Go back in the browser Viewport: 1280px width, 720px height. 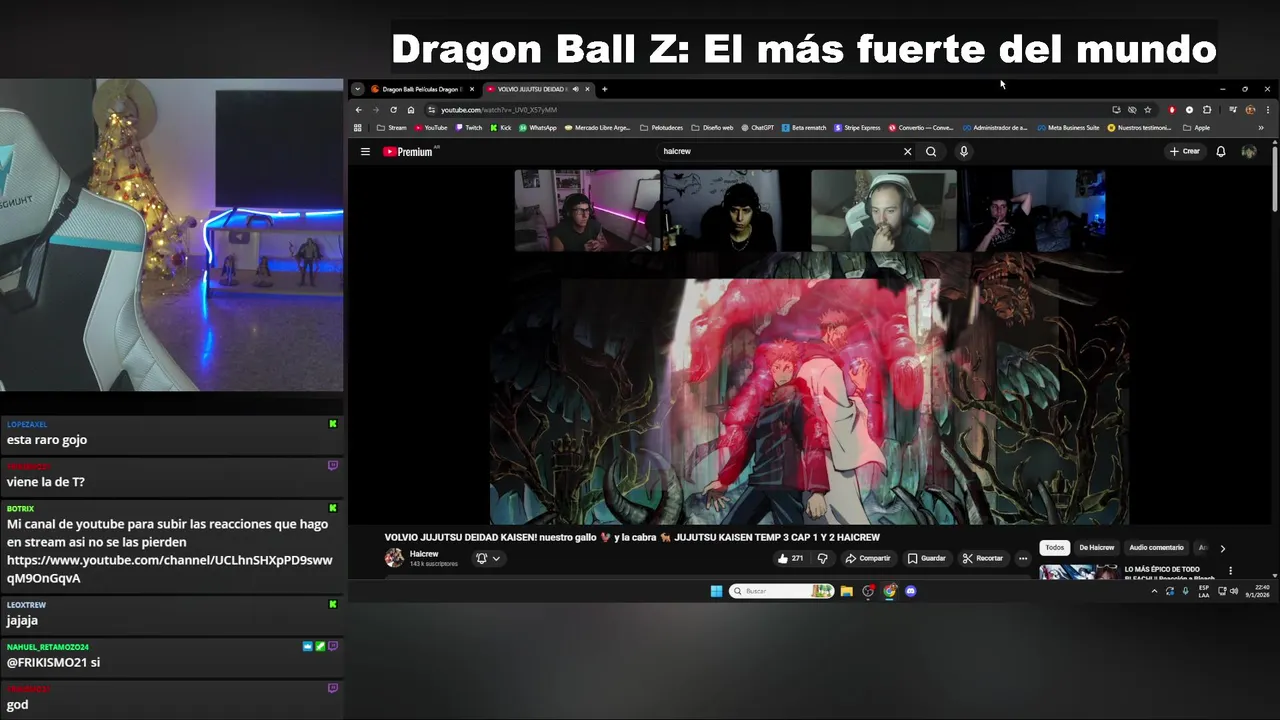pos(359,110)
